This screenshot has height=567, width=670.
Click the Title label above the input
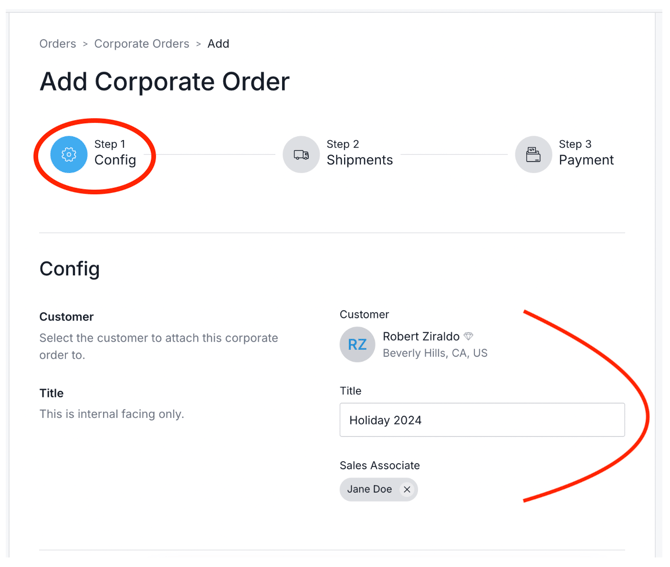pos(350,391)
